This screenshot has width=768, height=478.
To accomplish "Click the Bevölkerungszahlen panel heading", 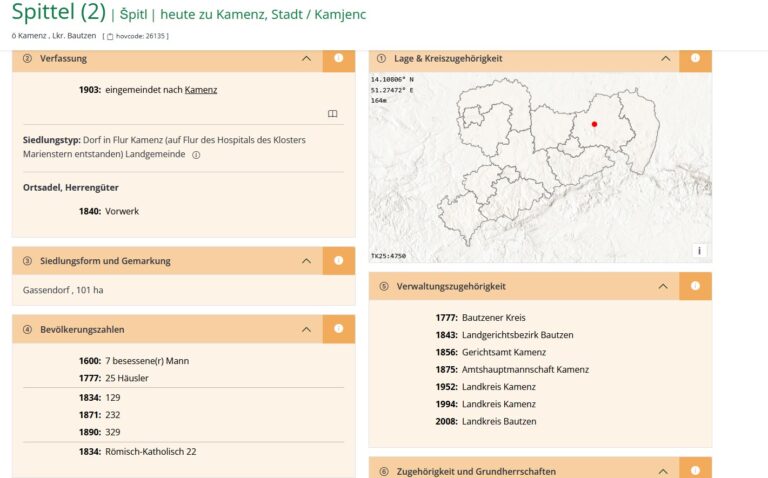I will tap(82, 329).
